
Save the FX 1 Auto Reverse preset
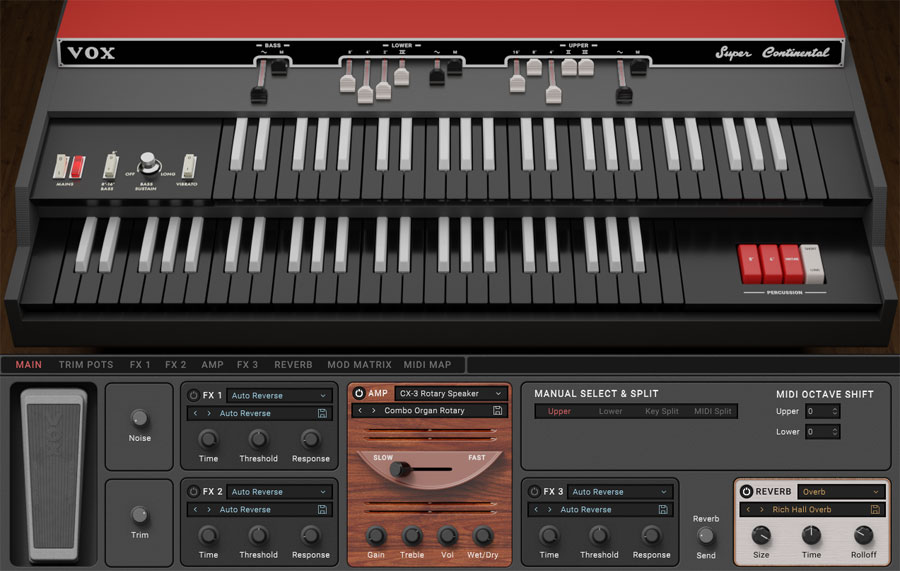click(323, 413)
